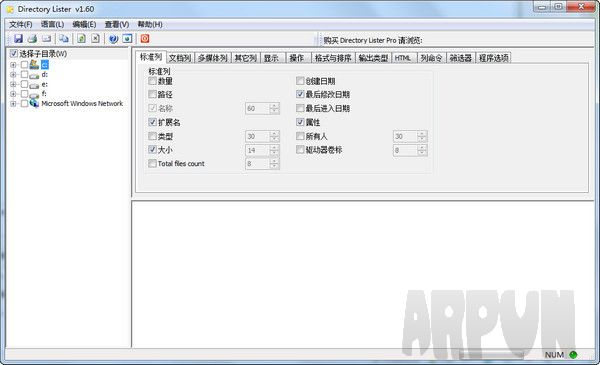The width and height of the screenshot is (600, 365).
Task: Expand the Microsoft Windows Network node
Action: coord(13,103)
